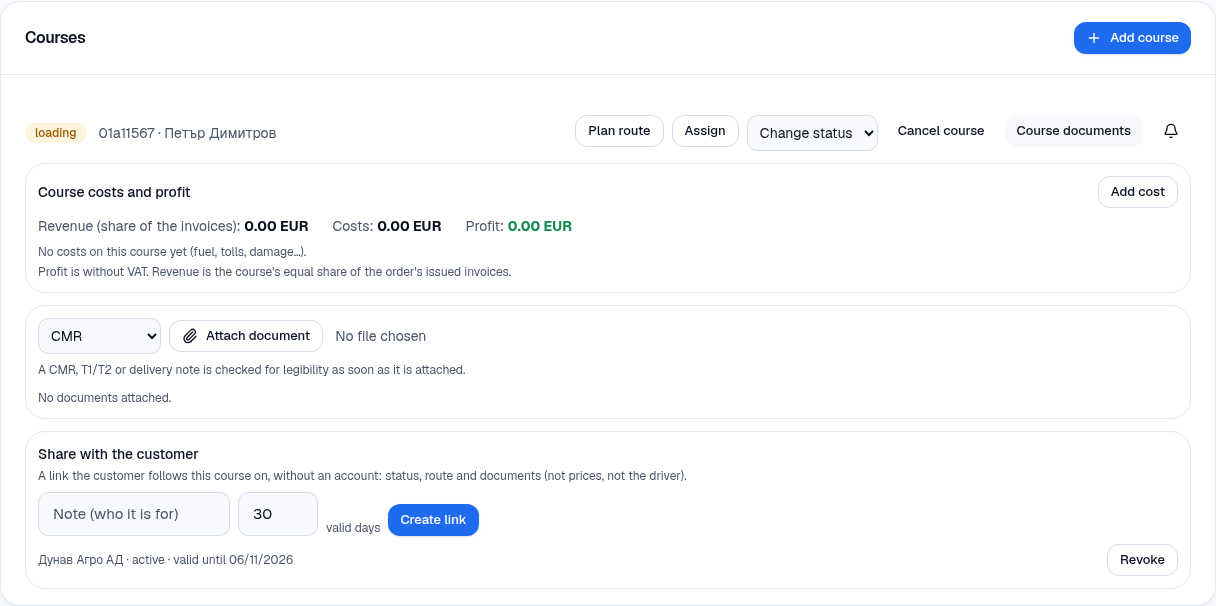Click the Course costs and profit heading
This screenshot has height=606, width=1216.
tap(114, 192)
